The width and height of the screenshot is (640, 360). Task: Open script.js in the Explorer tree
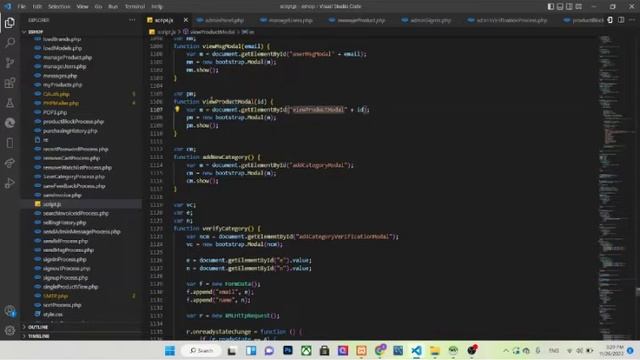click(52, 204)
